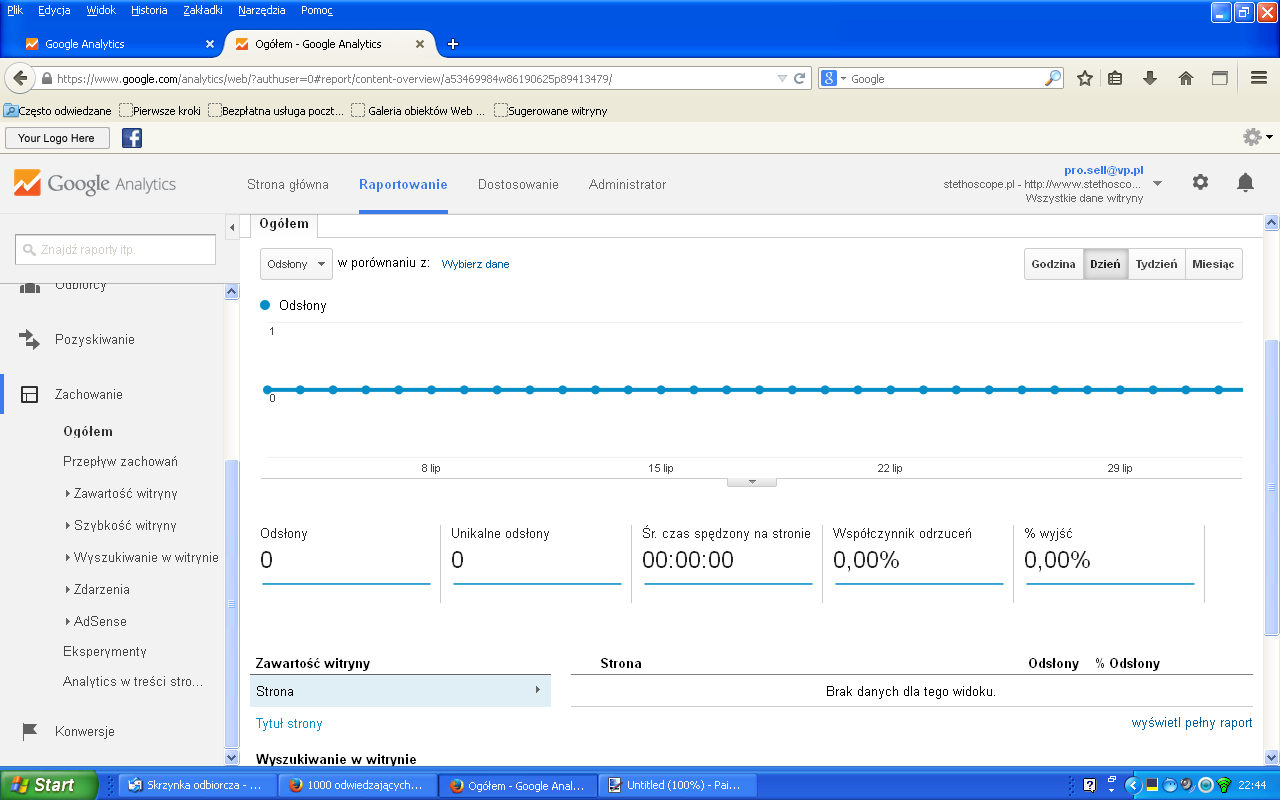Switch chart granularity to Godzina

pos(1054,264)
